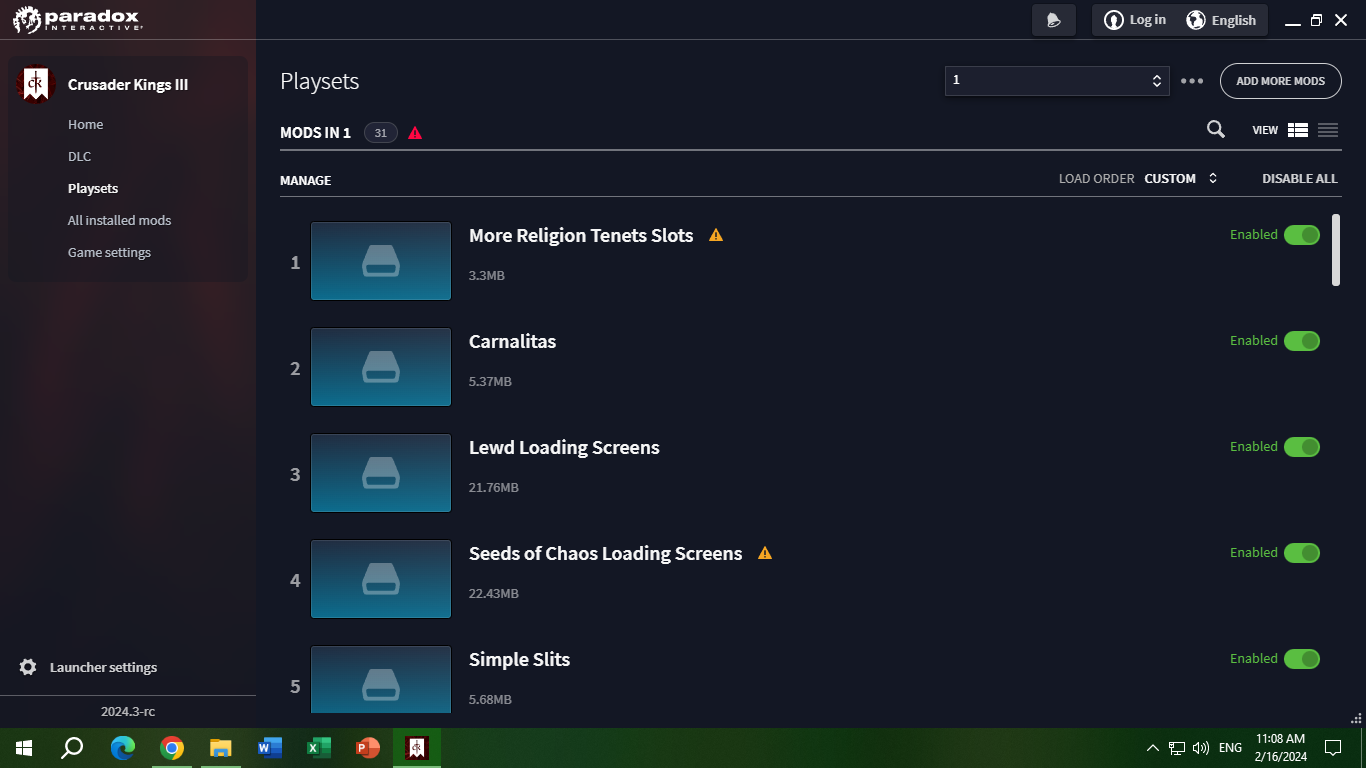Image resolution: width=1366 pixels, height=768 pixels.
Task: Open Microsoft Word from taskbar
Action: [270, 748]
